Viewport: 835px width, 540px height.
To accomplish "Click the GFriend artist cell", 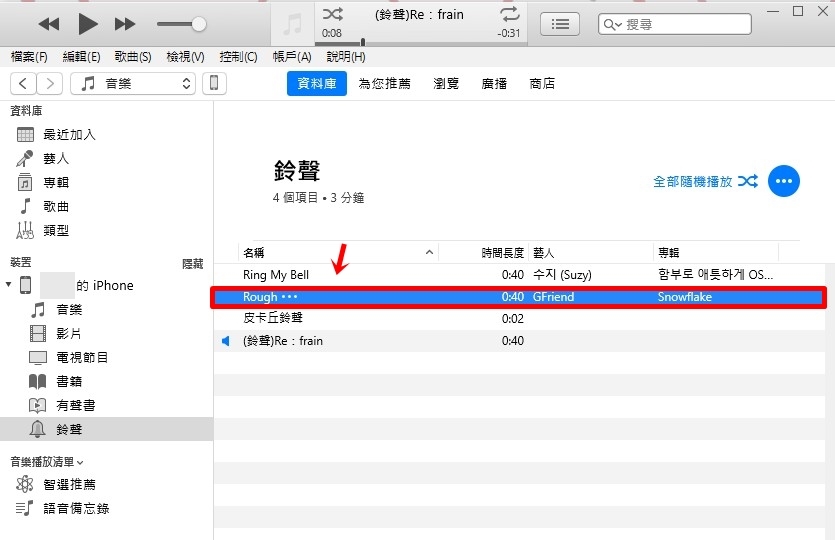I will pos(553,297).
